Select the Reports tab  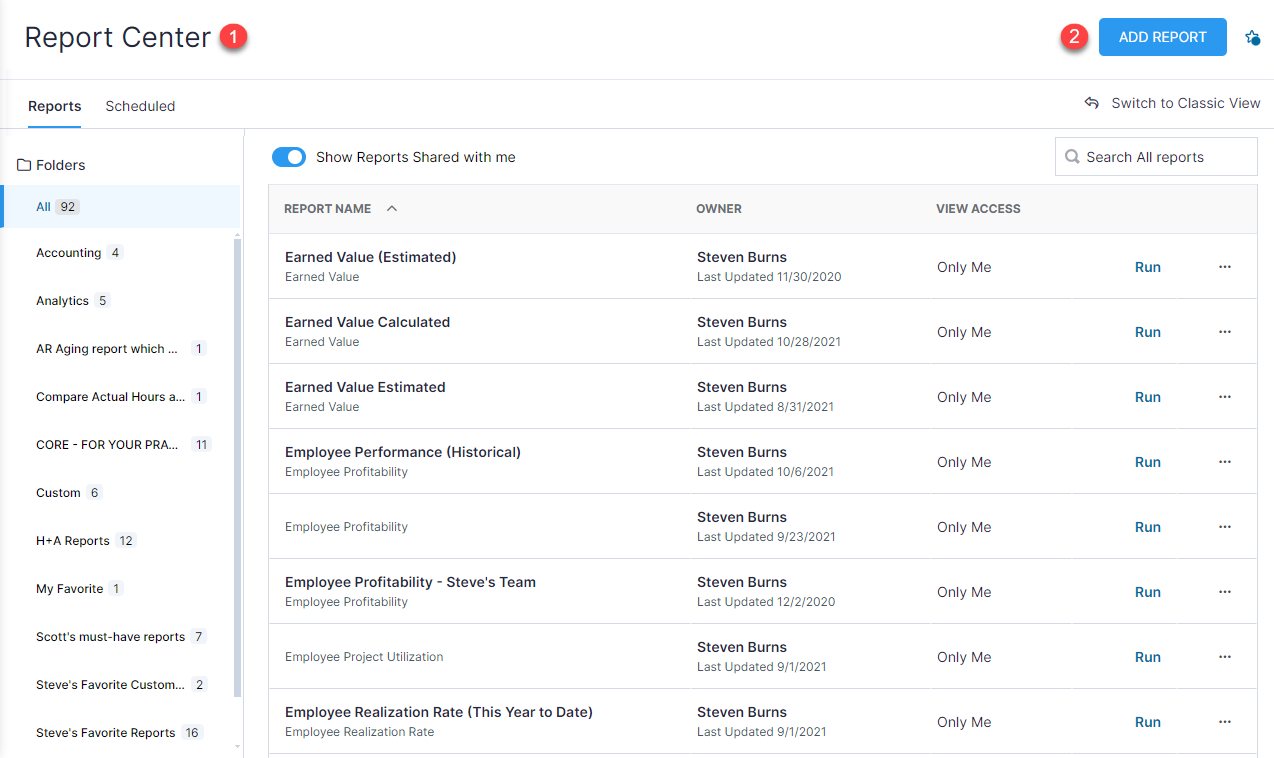[x=55, y=106]
